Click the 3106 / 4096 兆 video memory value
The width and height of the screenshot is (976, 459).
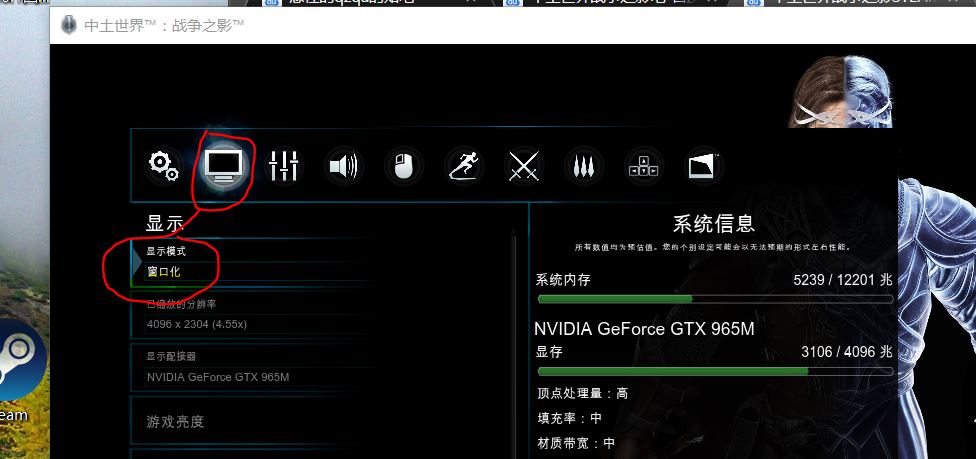(847, 352)
